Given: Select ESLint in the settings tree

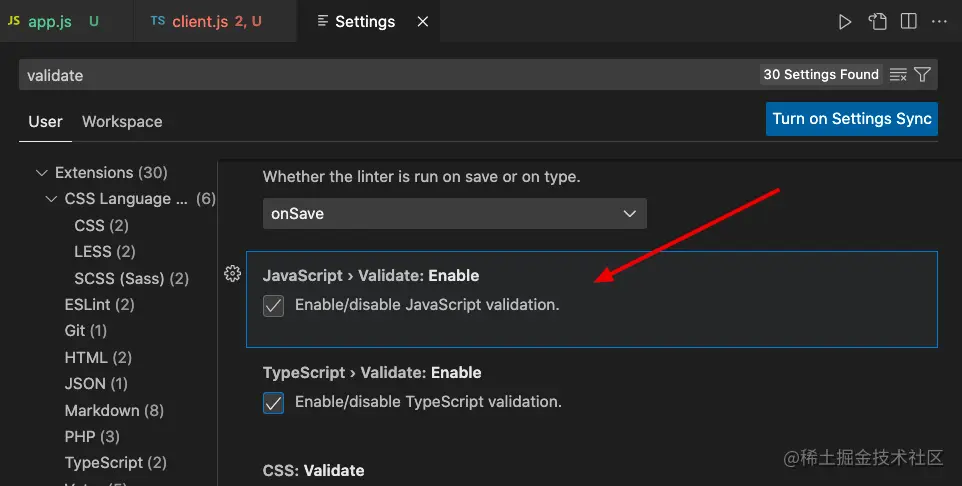Looking at the screenshot, I should [x=99, y=304].
